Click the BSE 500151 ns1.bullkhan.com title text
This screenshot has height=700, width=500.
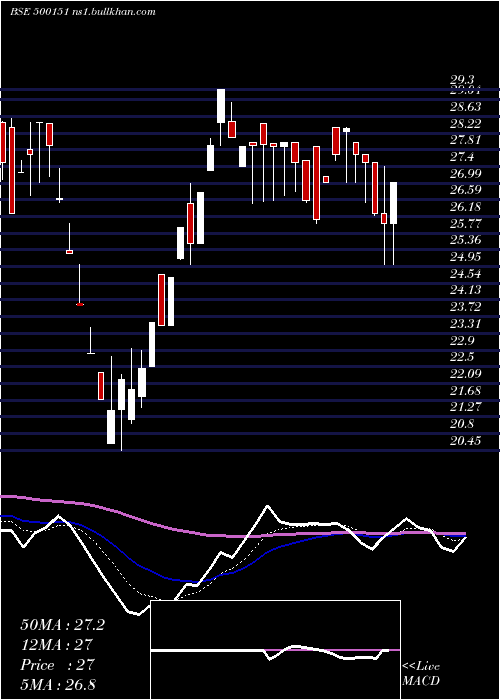(x=83, y=12)
